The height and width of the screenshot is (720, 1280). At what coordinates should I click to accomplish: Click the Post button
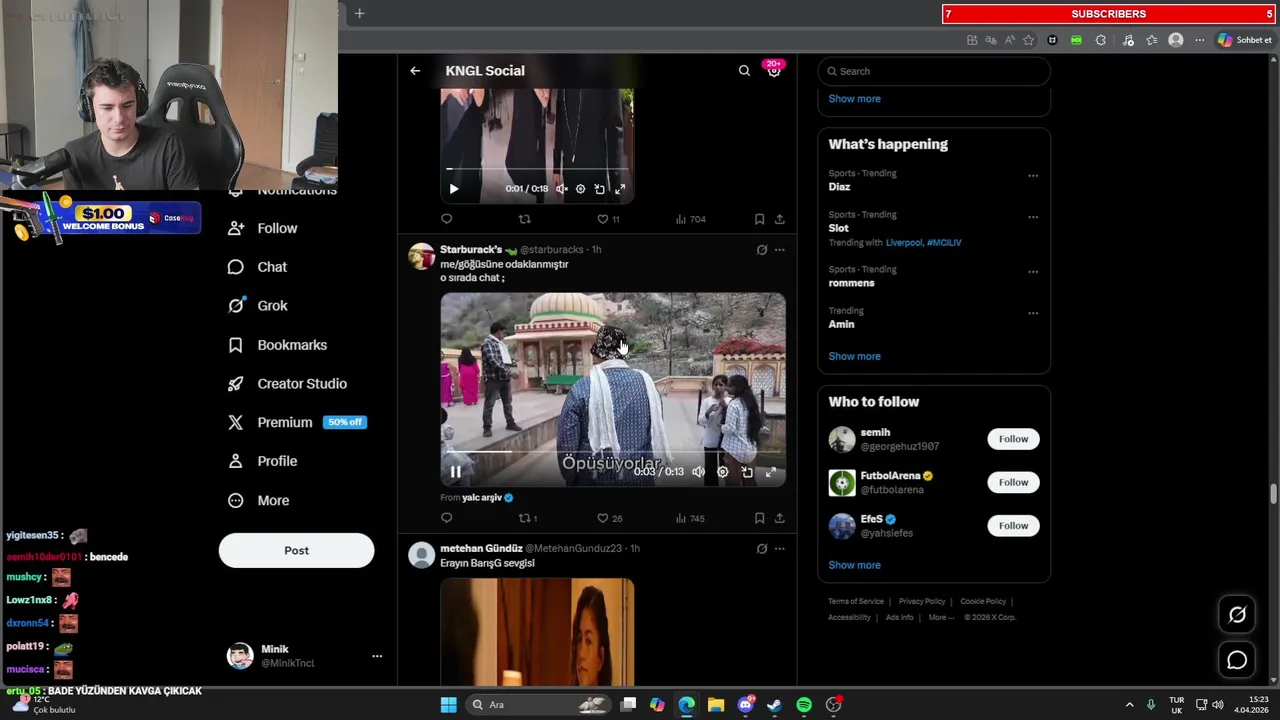296,551
